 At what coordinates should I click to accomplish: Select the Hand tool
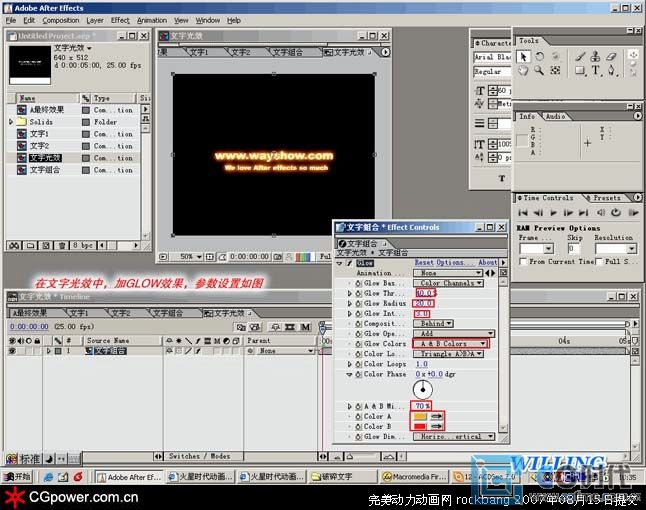523,70
